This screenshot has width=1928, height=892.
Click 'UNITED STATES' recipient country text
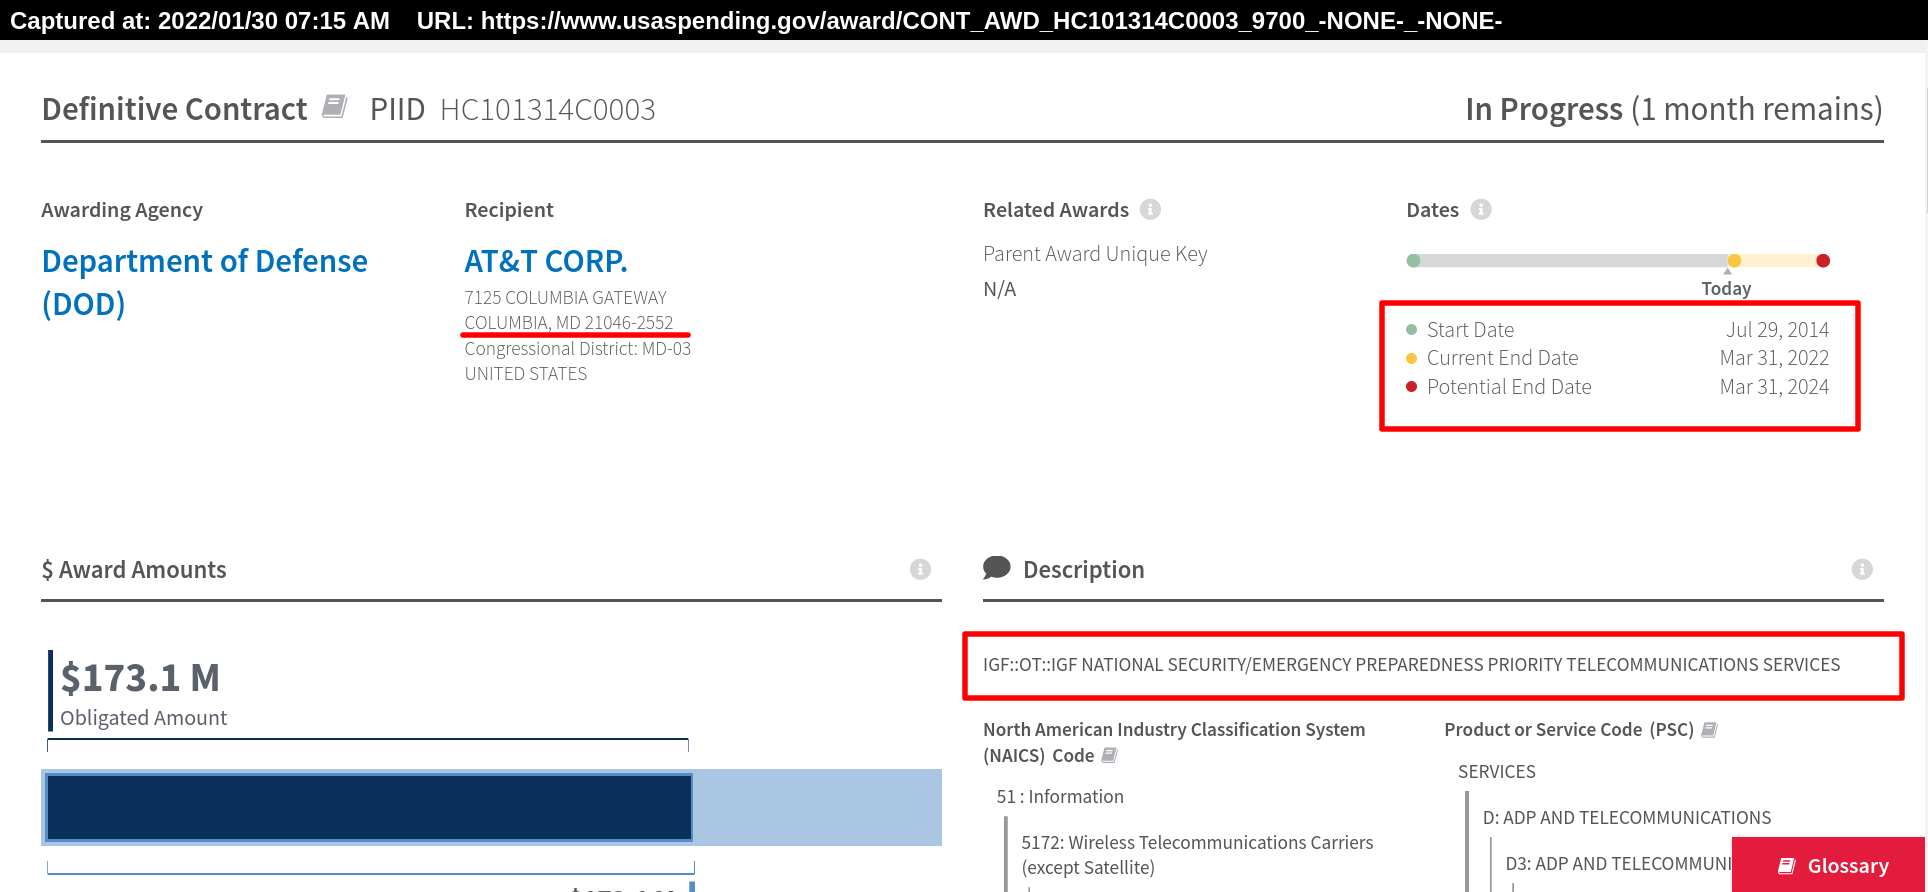[526, 374]
